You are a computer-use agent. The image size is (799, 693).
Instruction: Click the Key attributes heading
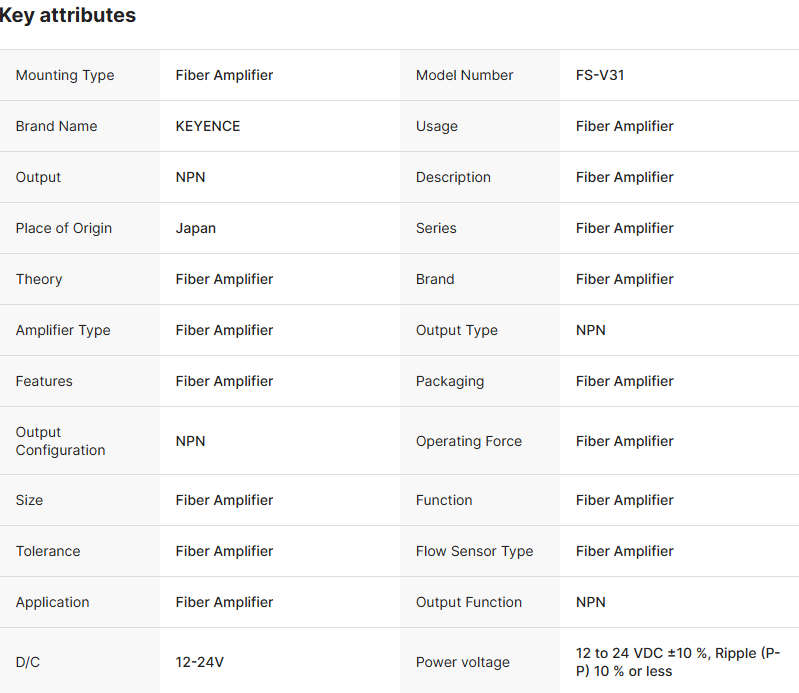pos(68,16)
